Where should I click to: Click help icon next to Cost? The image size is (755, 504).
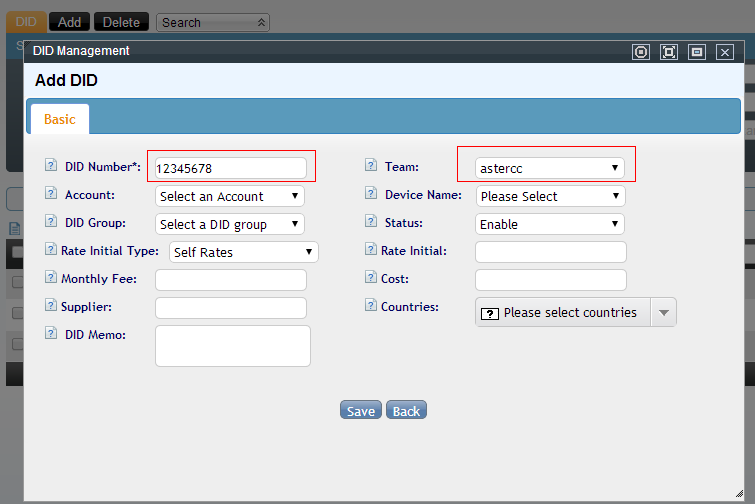tap(371, 278)
